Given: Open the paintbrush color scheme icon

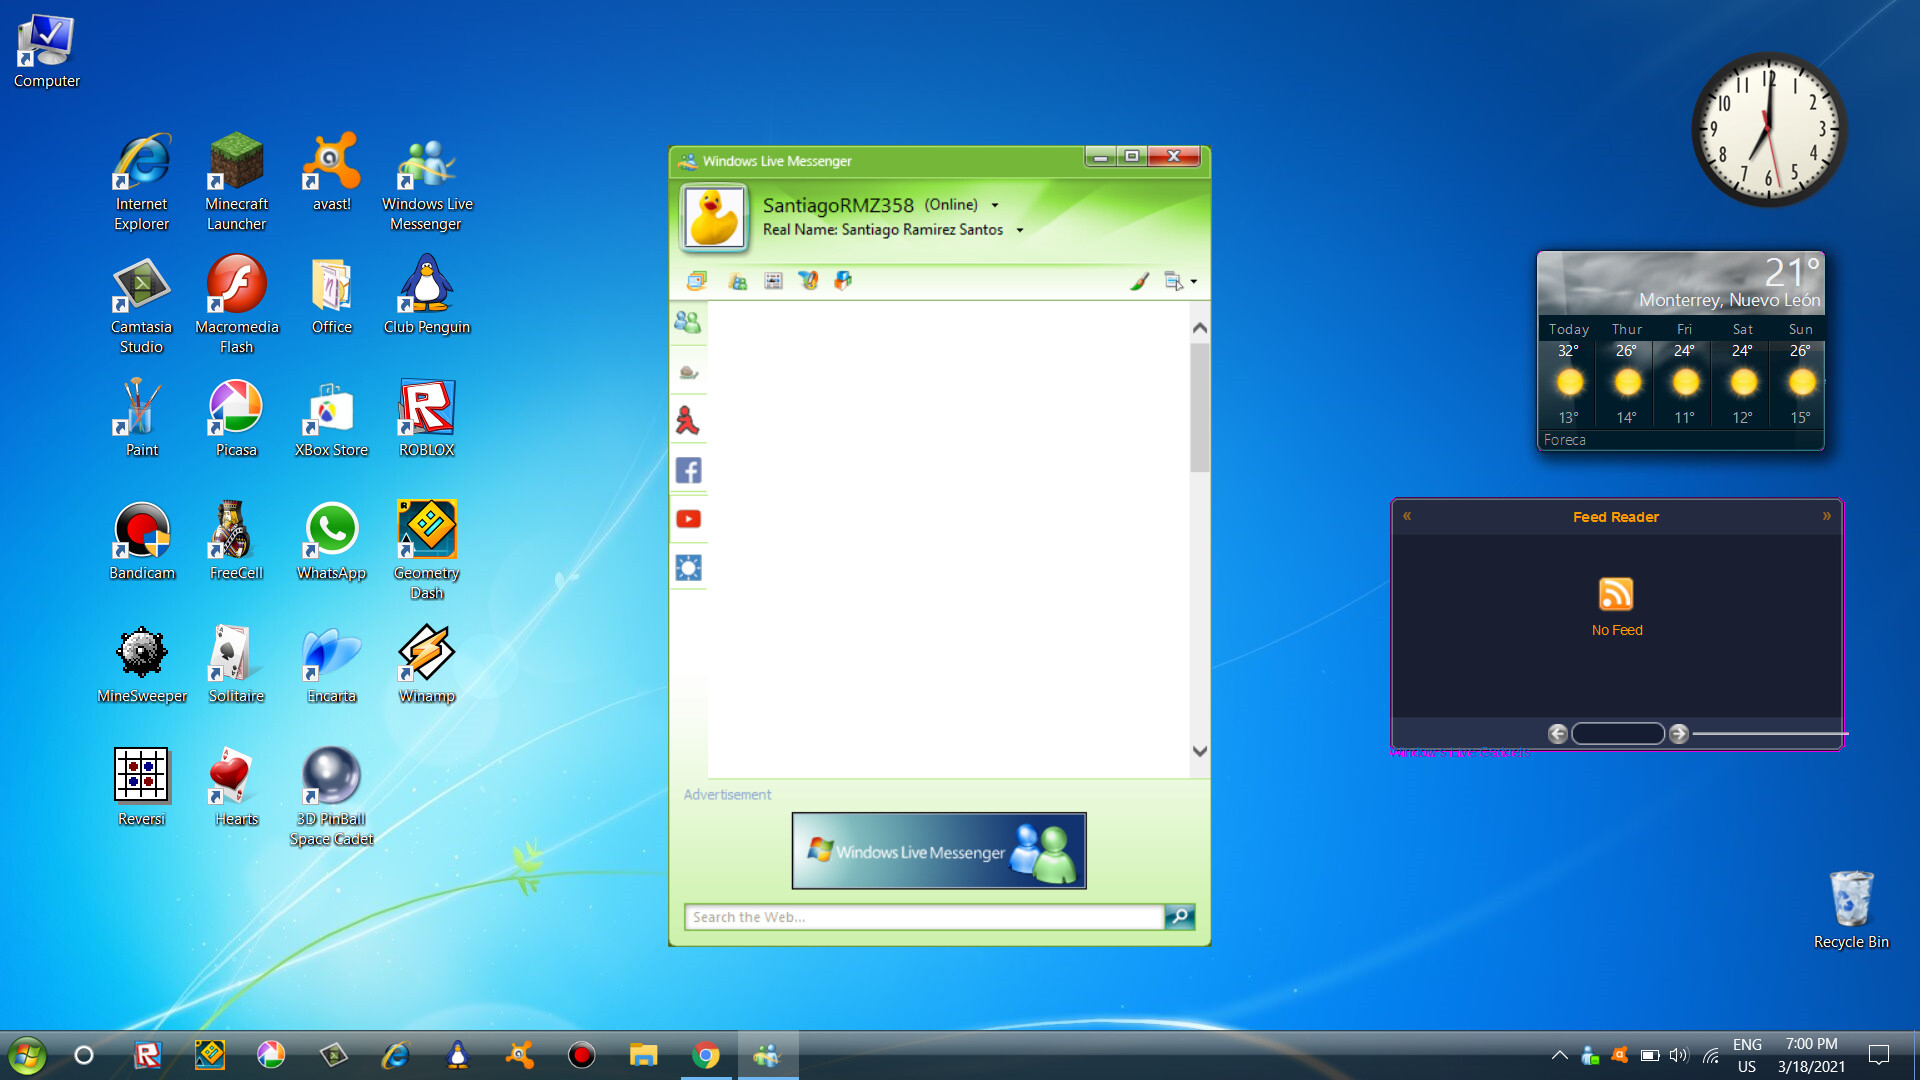Looking at the screenshot, I should click(x=1139, y=281).
